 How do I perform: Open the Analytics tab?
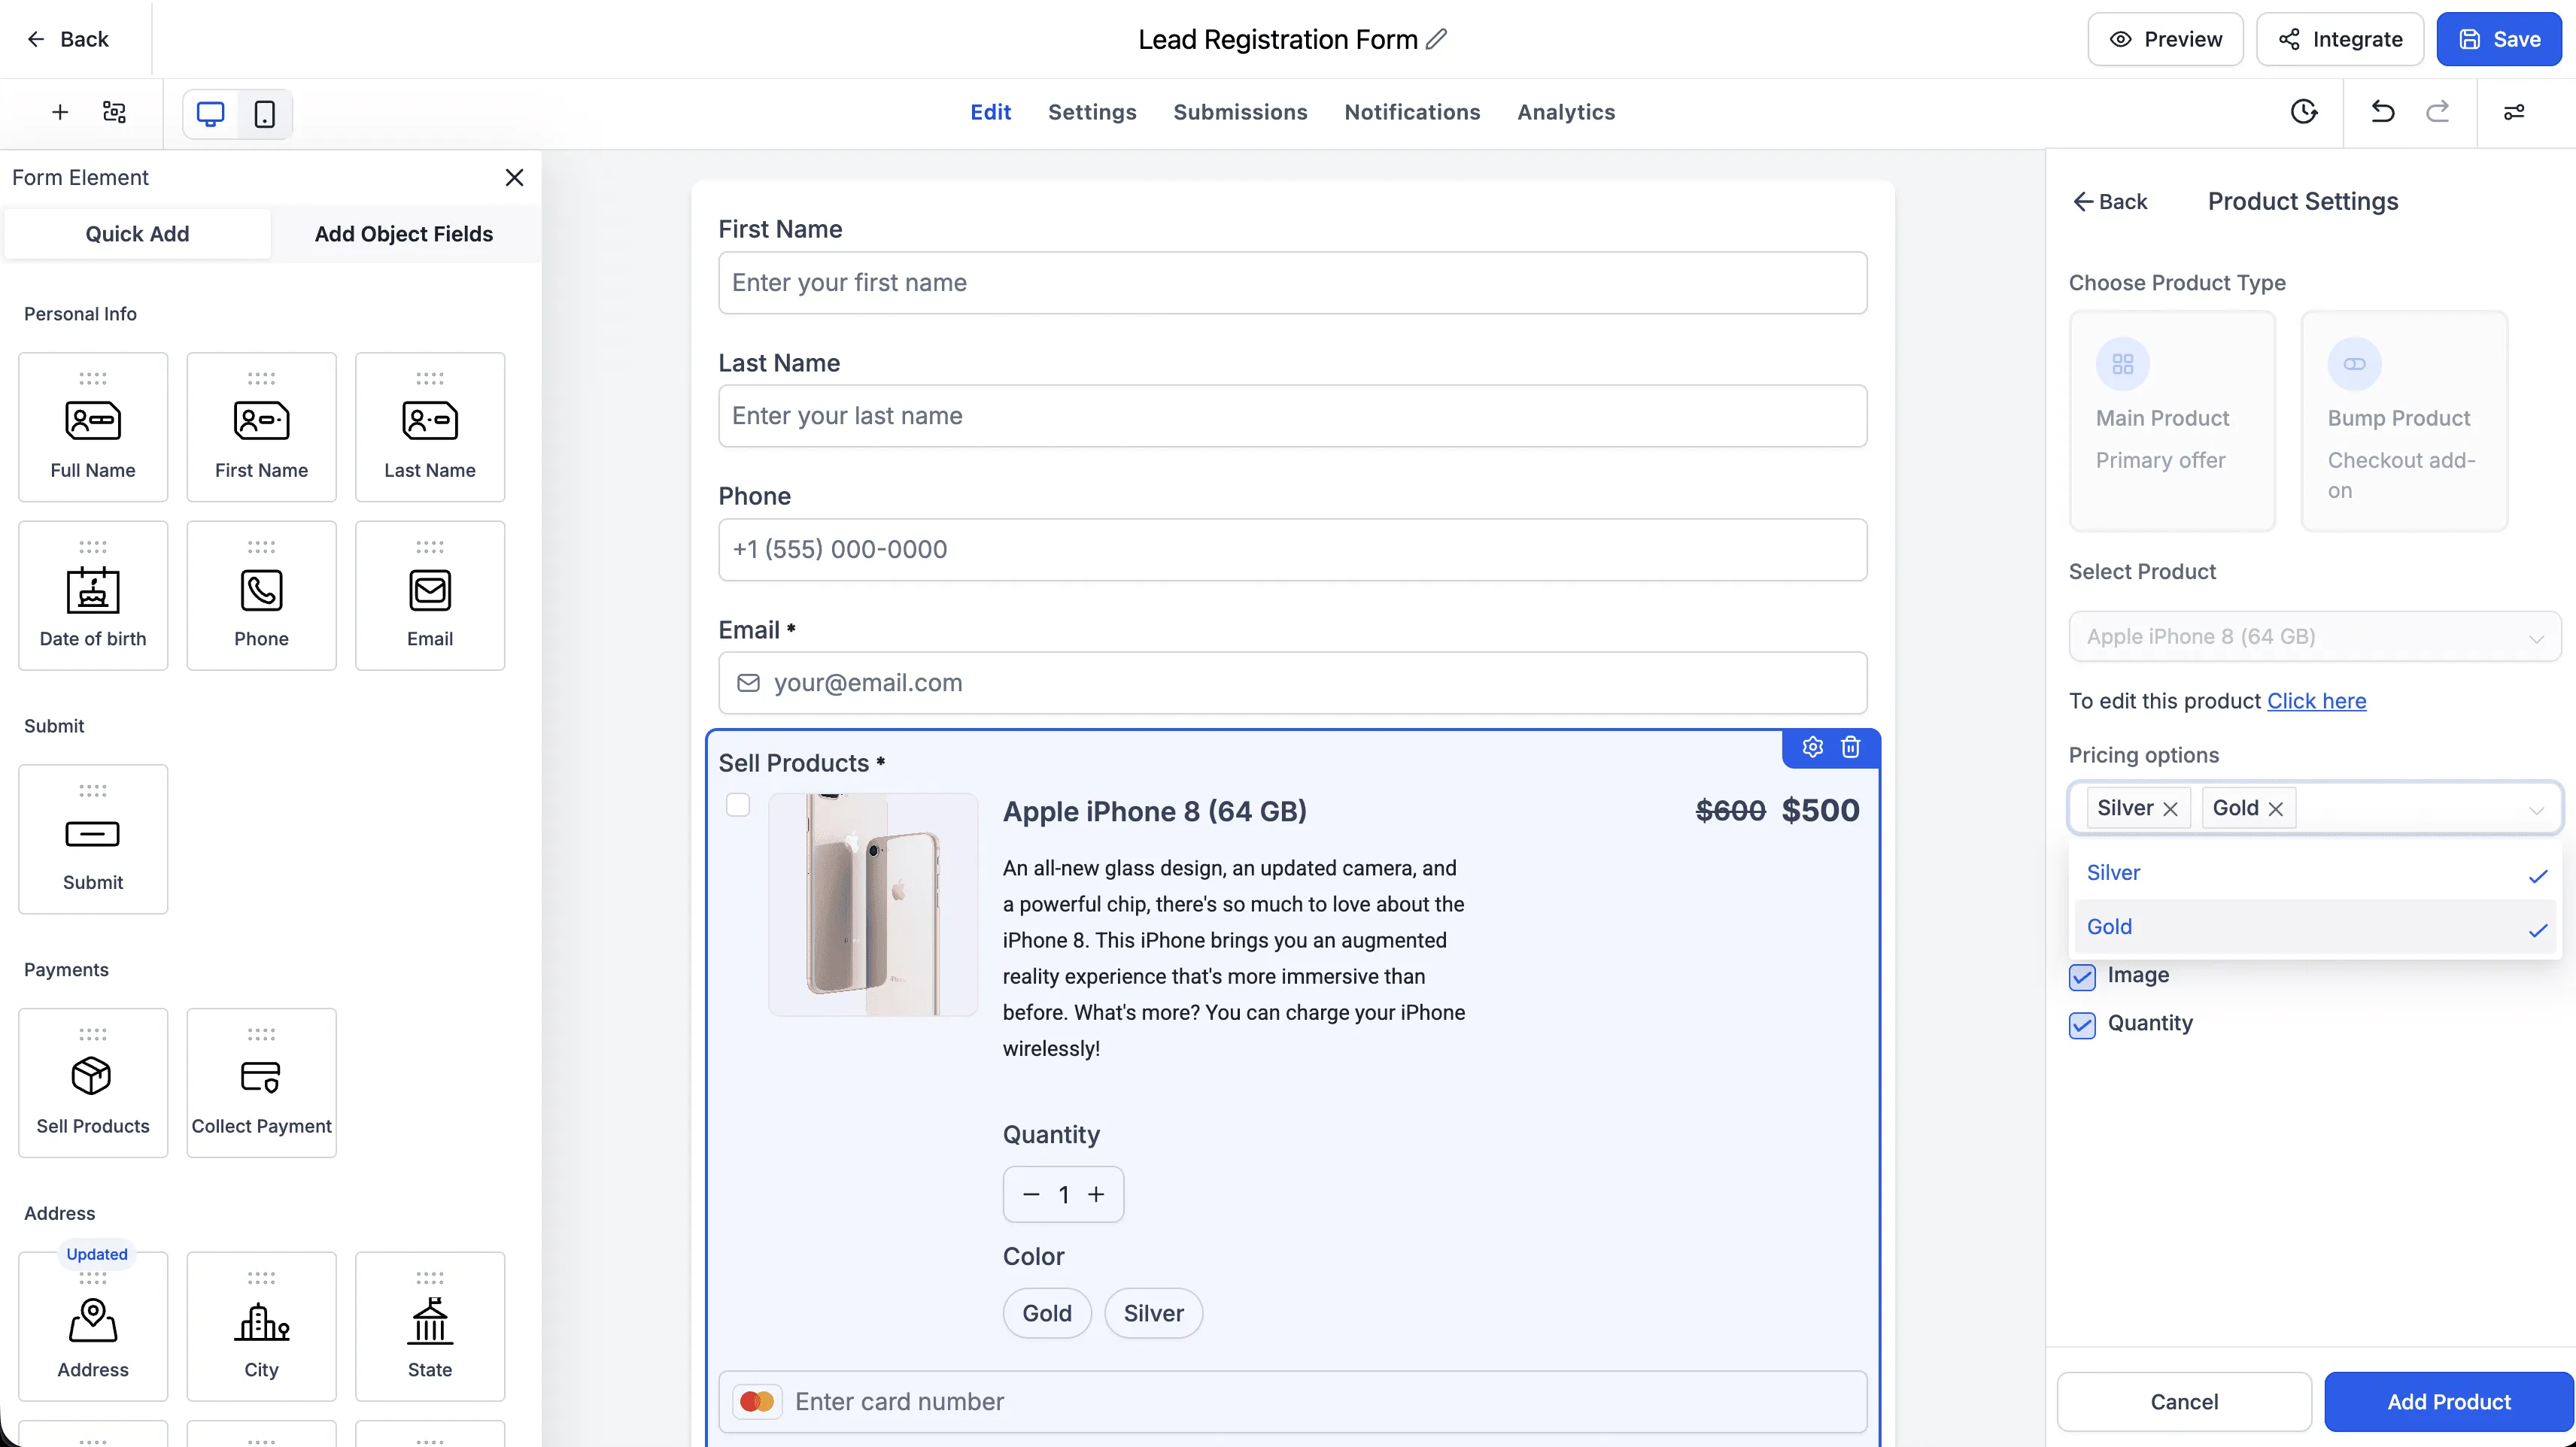tap(1566, 112)
